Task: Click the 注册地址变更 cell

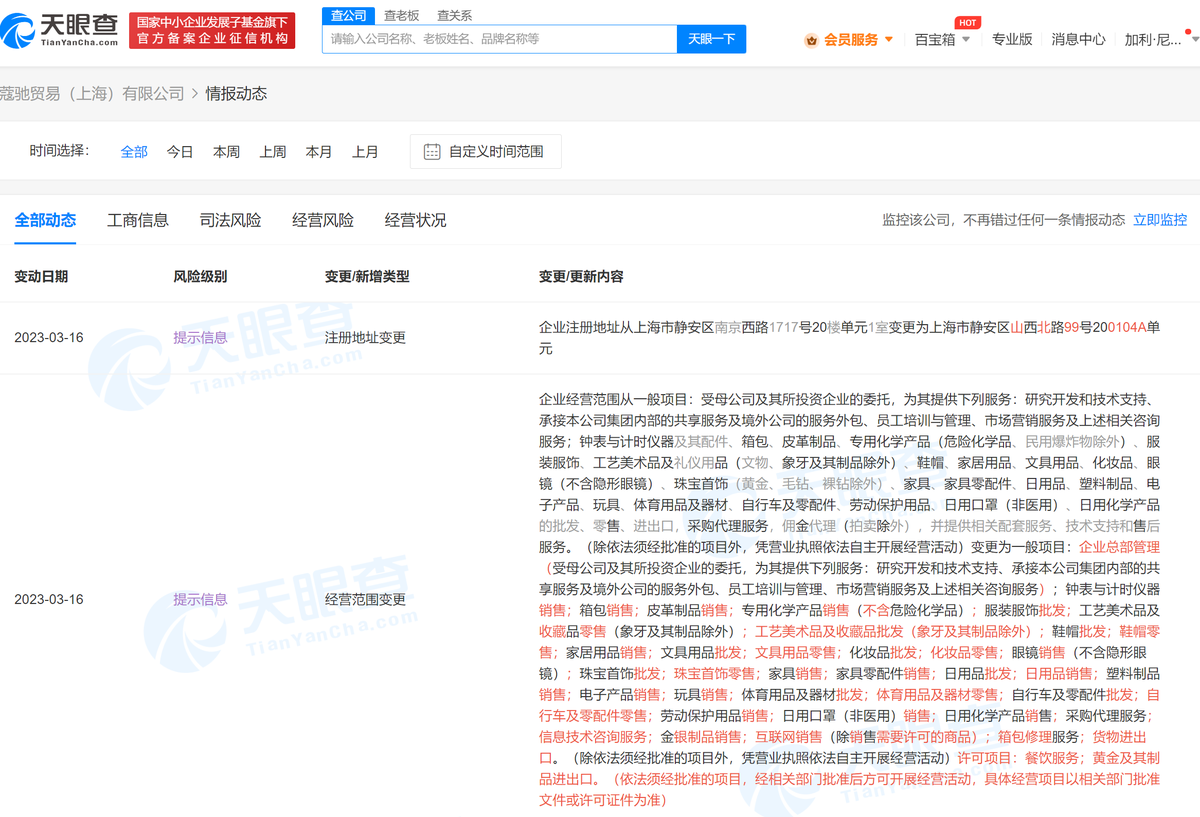Action: tap(365, 338)
